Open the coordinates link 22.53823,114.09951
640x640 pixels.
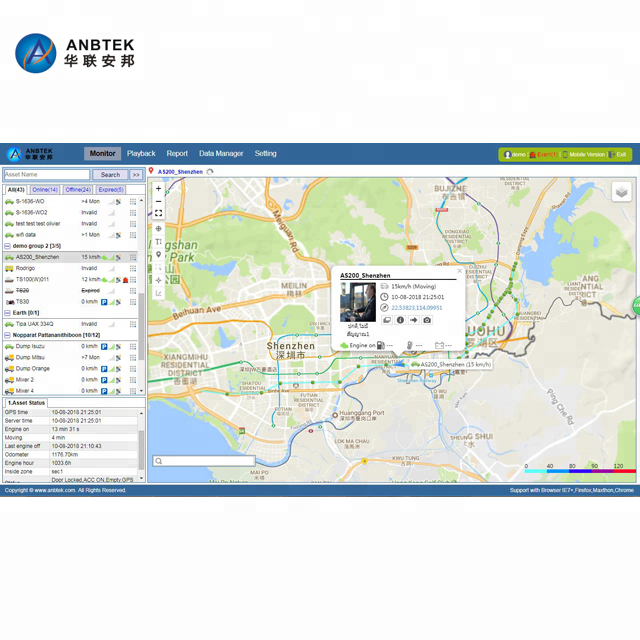pos(417,308)
